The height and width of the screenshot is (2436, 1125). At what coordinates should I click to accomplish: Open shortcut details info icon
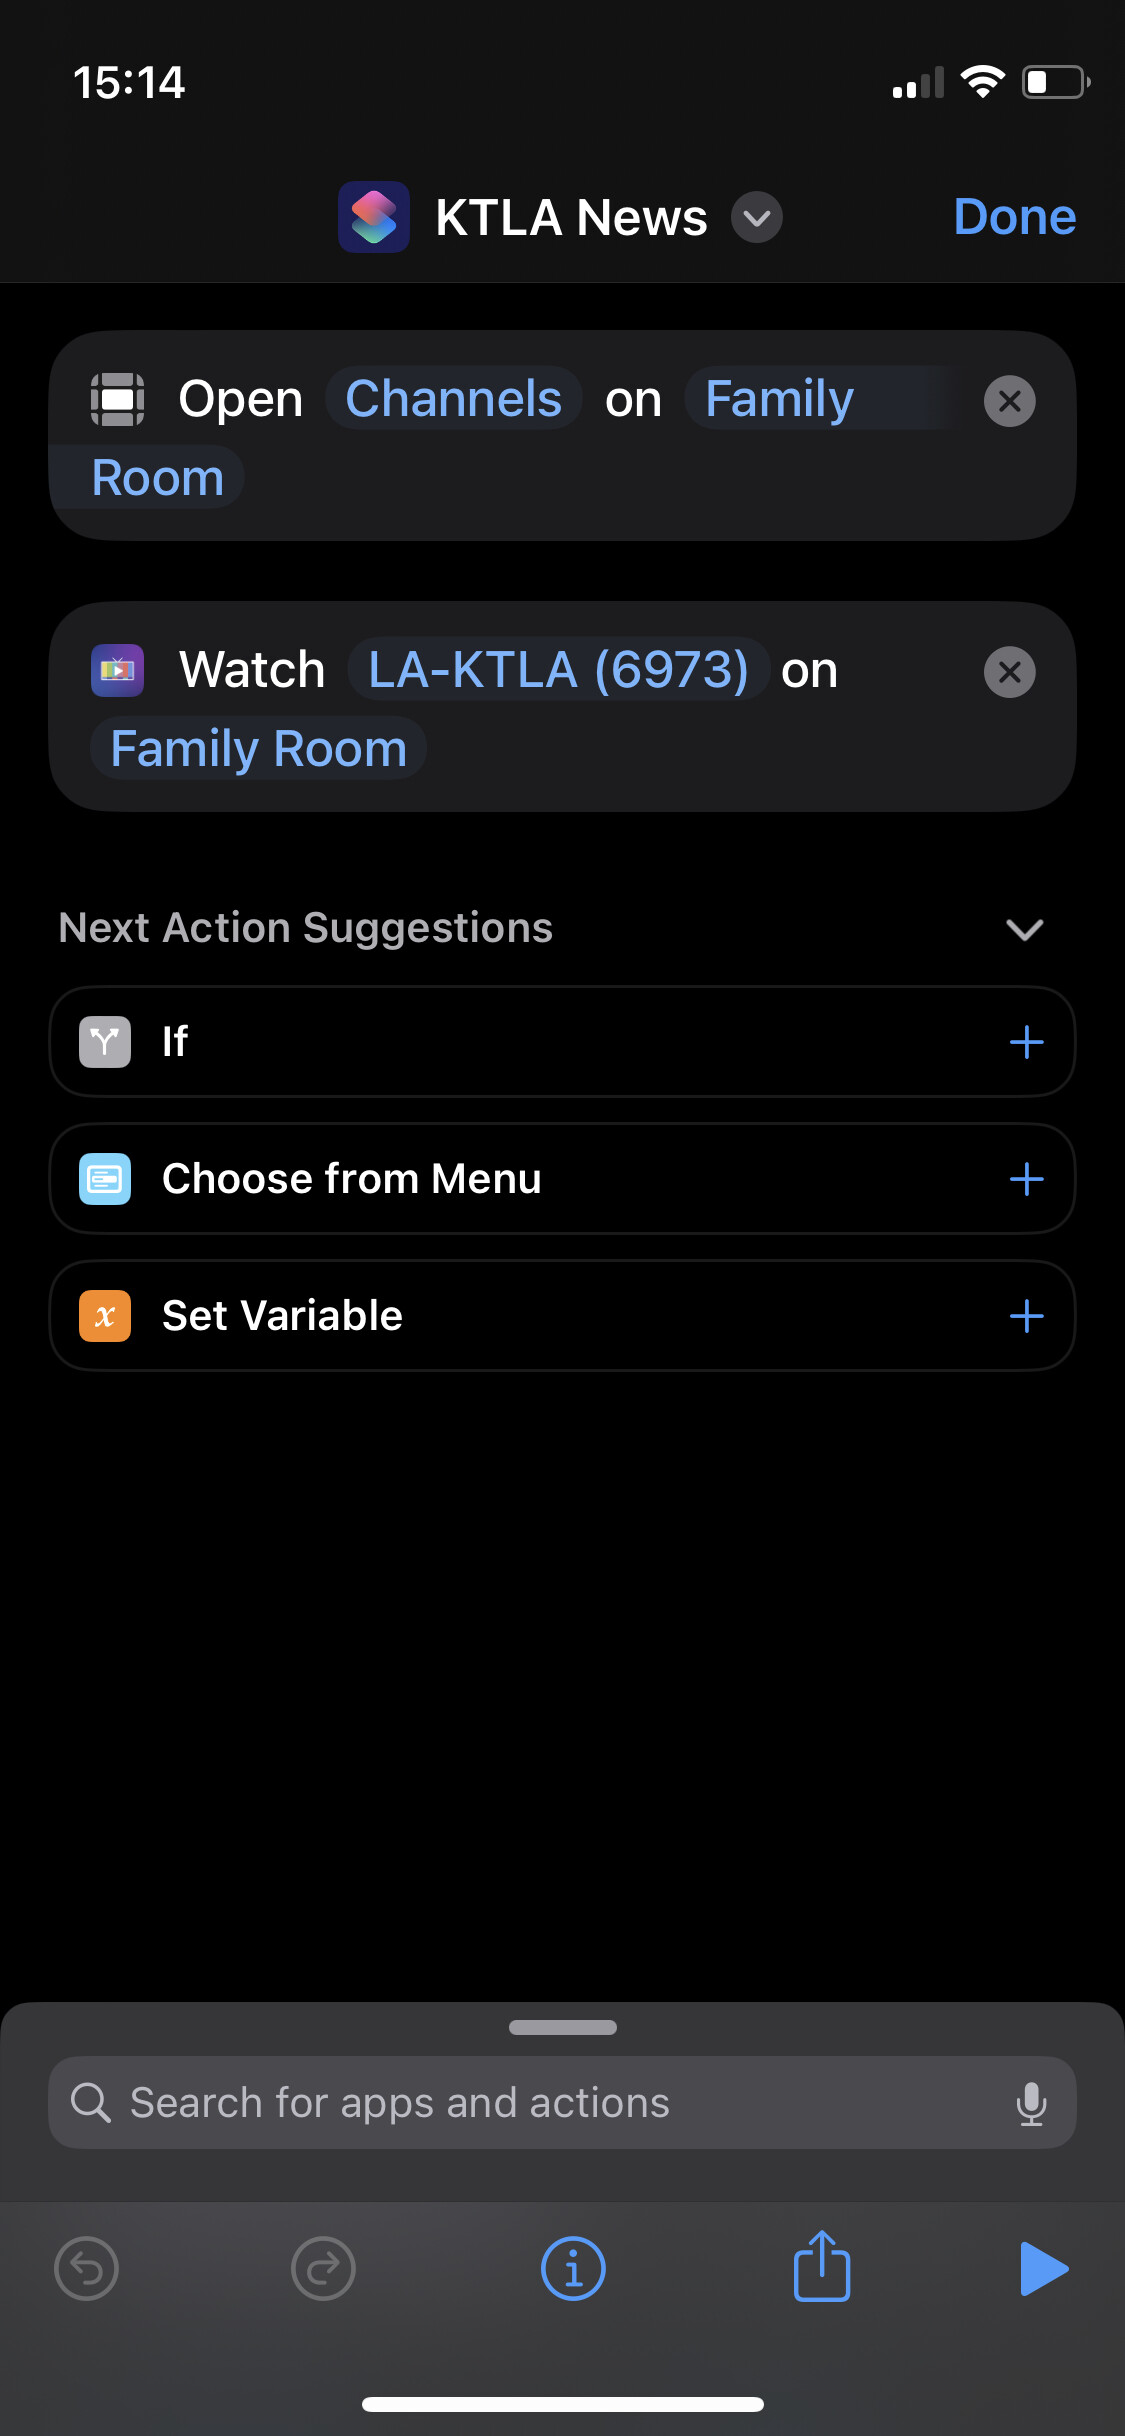tap(573, 2268)
